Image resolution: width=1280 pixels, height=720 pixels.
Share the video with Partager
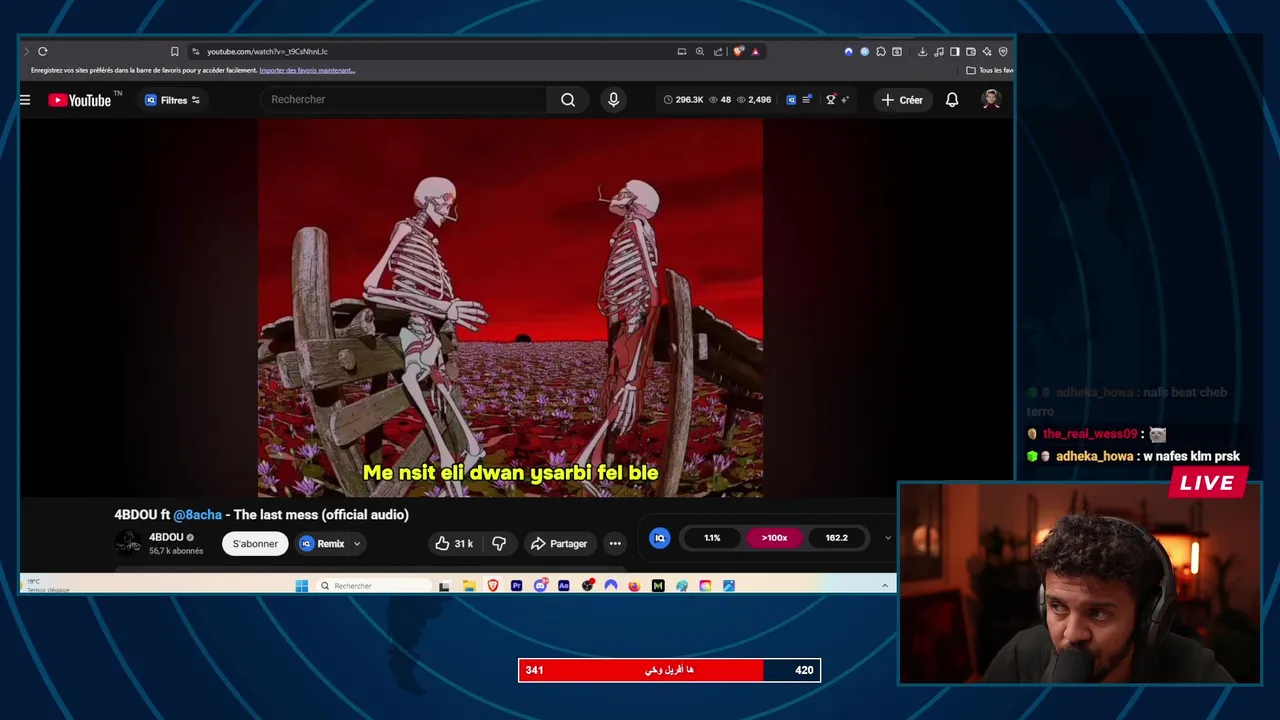click(x=559, y=543)
